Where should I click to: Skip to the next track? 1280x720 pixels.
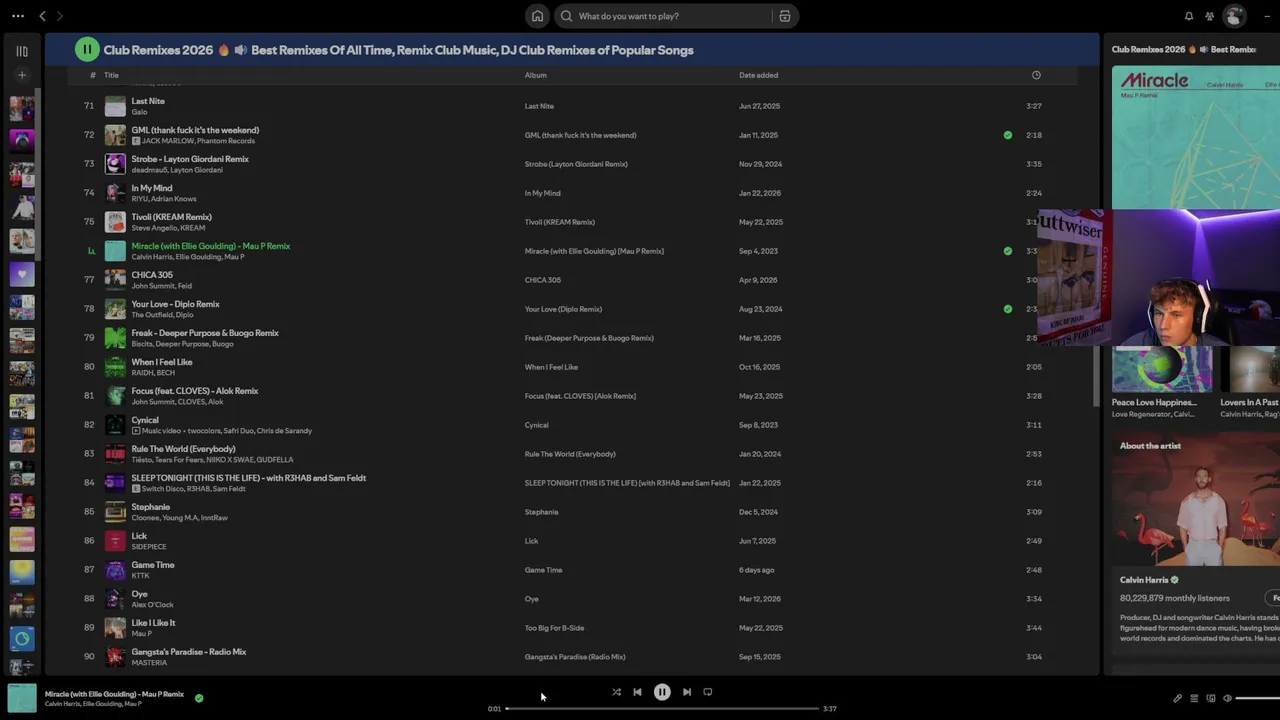[687, 692]
